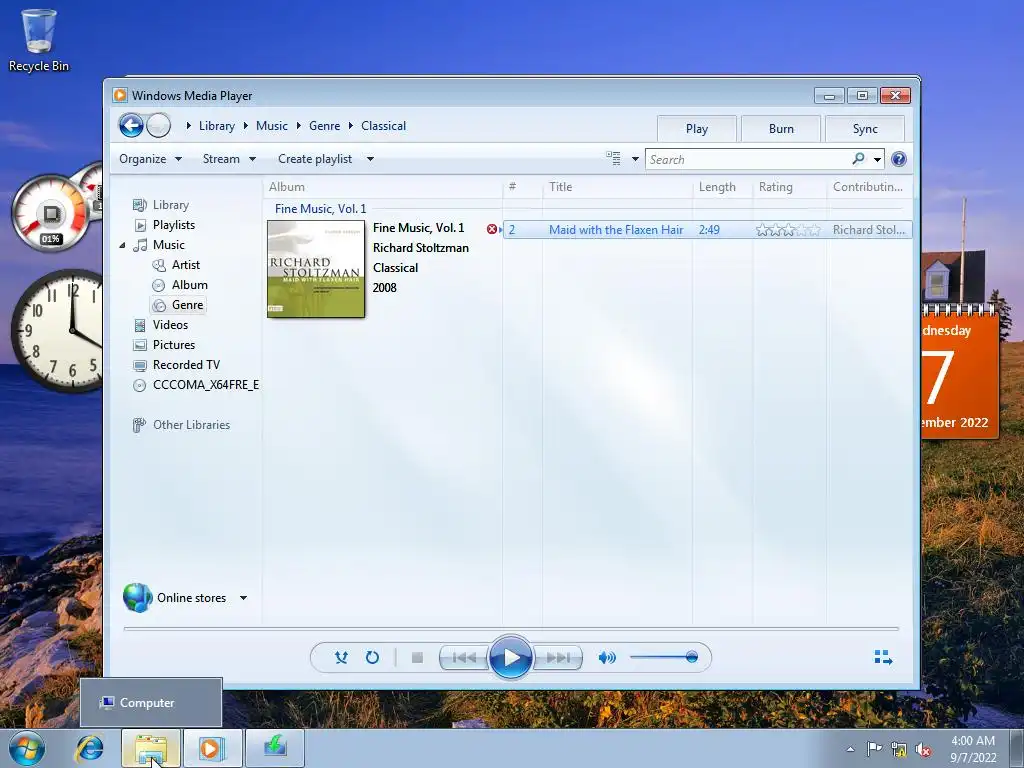Switch to the Play tab
The image size is (1024, 768).
coord(697,129)
